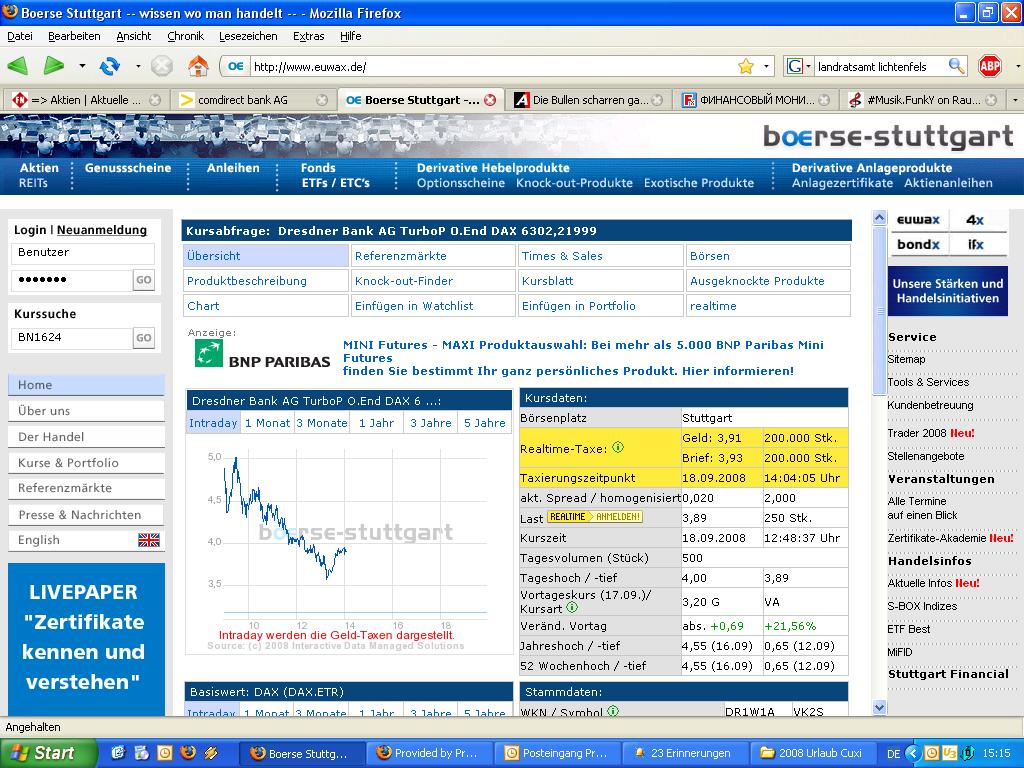Click the Benutzer username field
The image size is (1024, 768).
[82, 253]
